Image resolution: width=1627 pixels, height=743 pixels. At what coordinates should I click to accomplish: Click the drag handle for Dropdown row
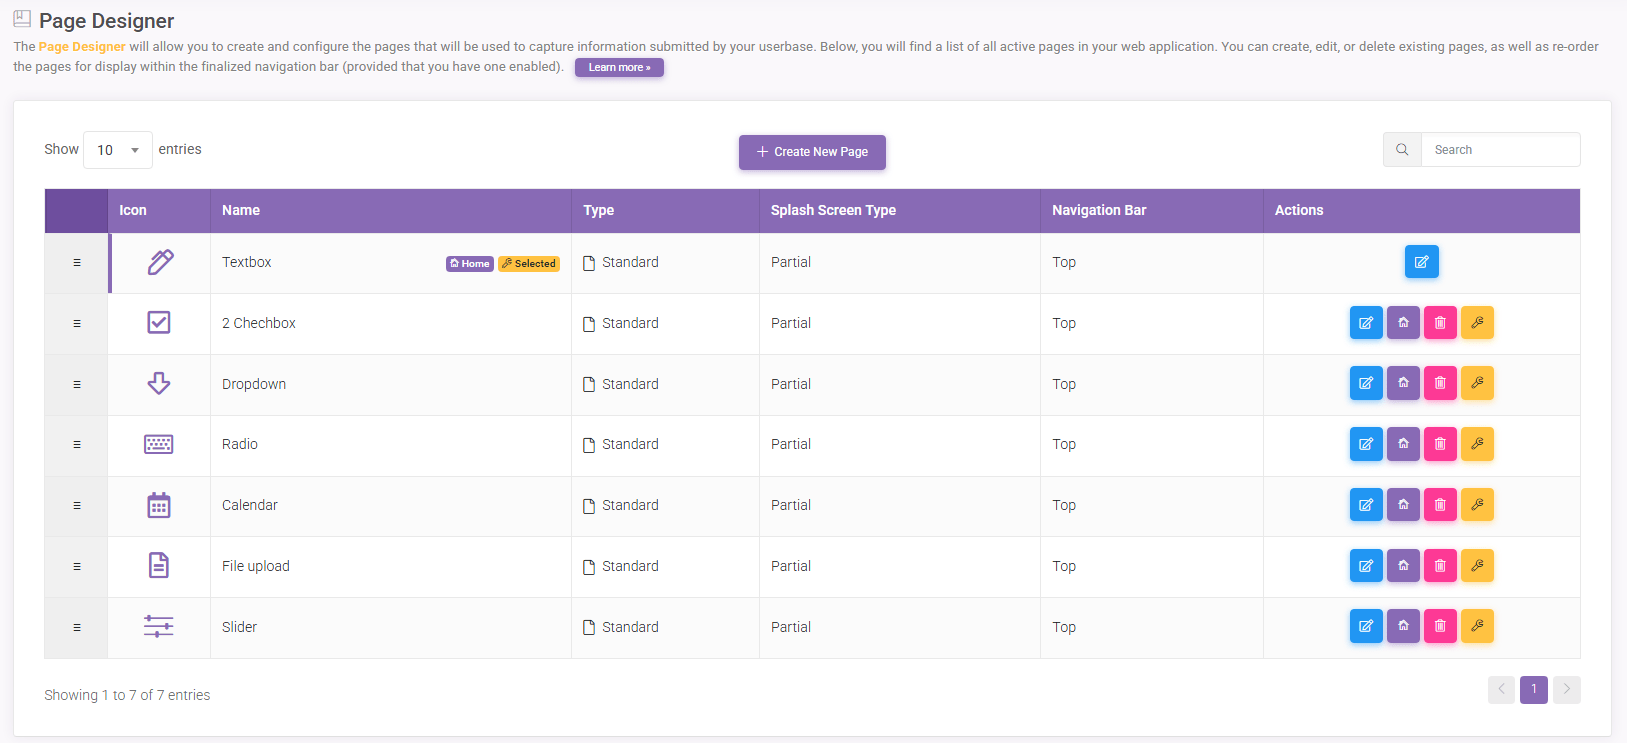(77, 384)
